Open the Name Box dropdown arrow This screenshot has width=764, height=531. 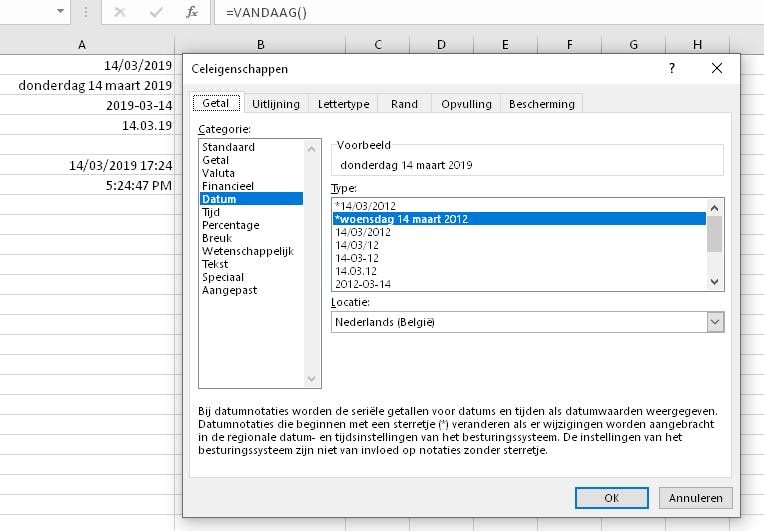pos(60,11)
